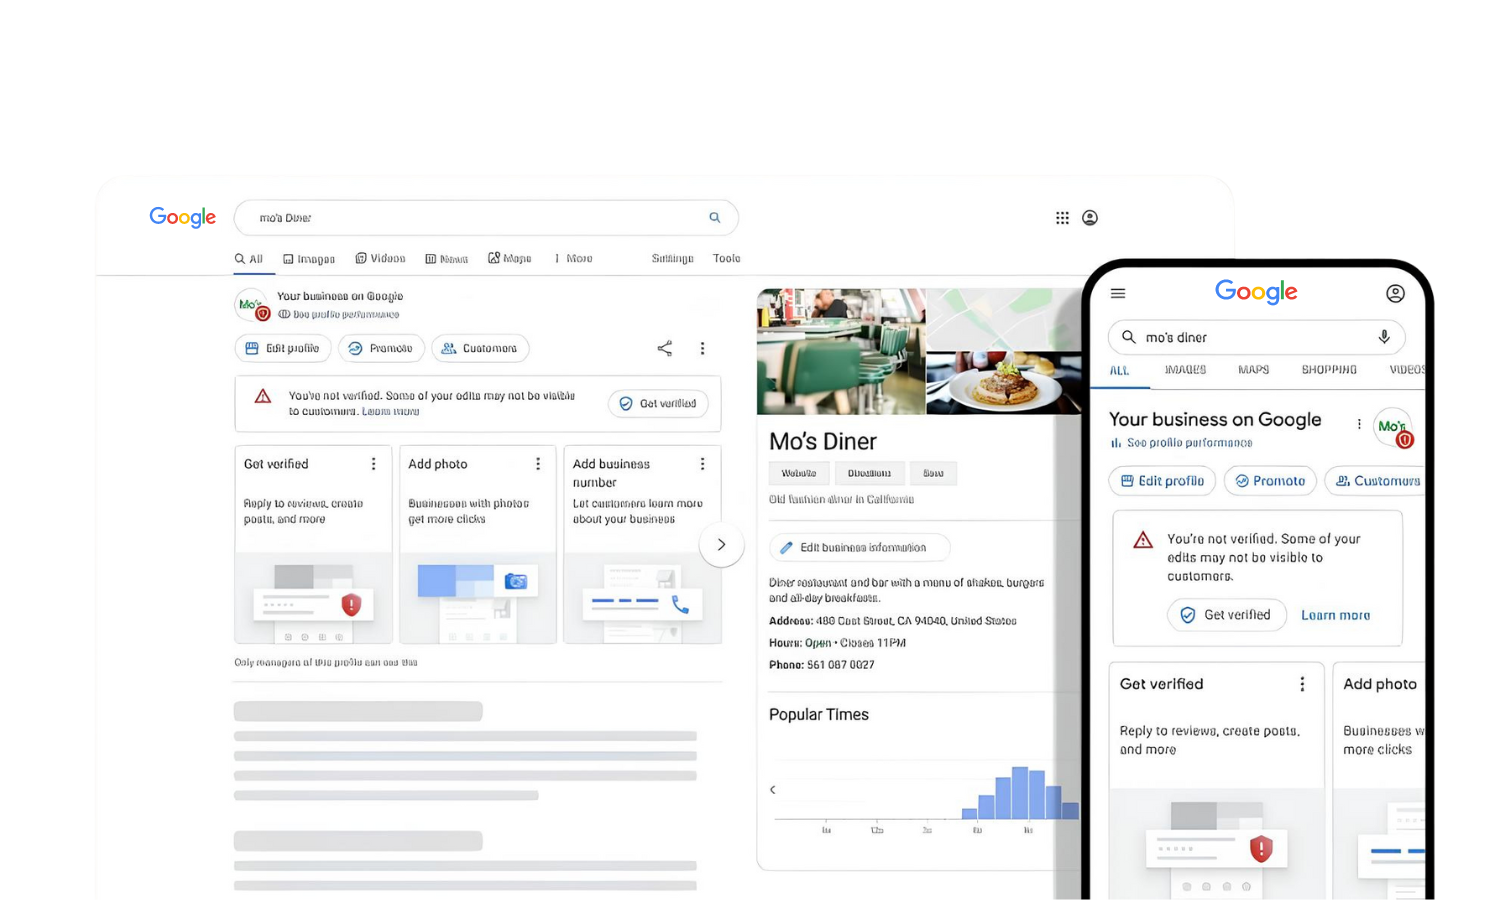Open mobile Get verified card options menu
The height and width of the screenshot is (900, 1500).
[x=1302, y=684]
